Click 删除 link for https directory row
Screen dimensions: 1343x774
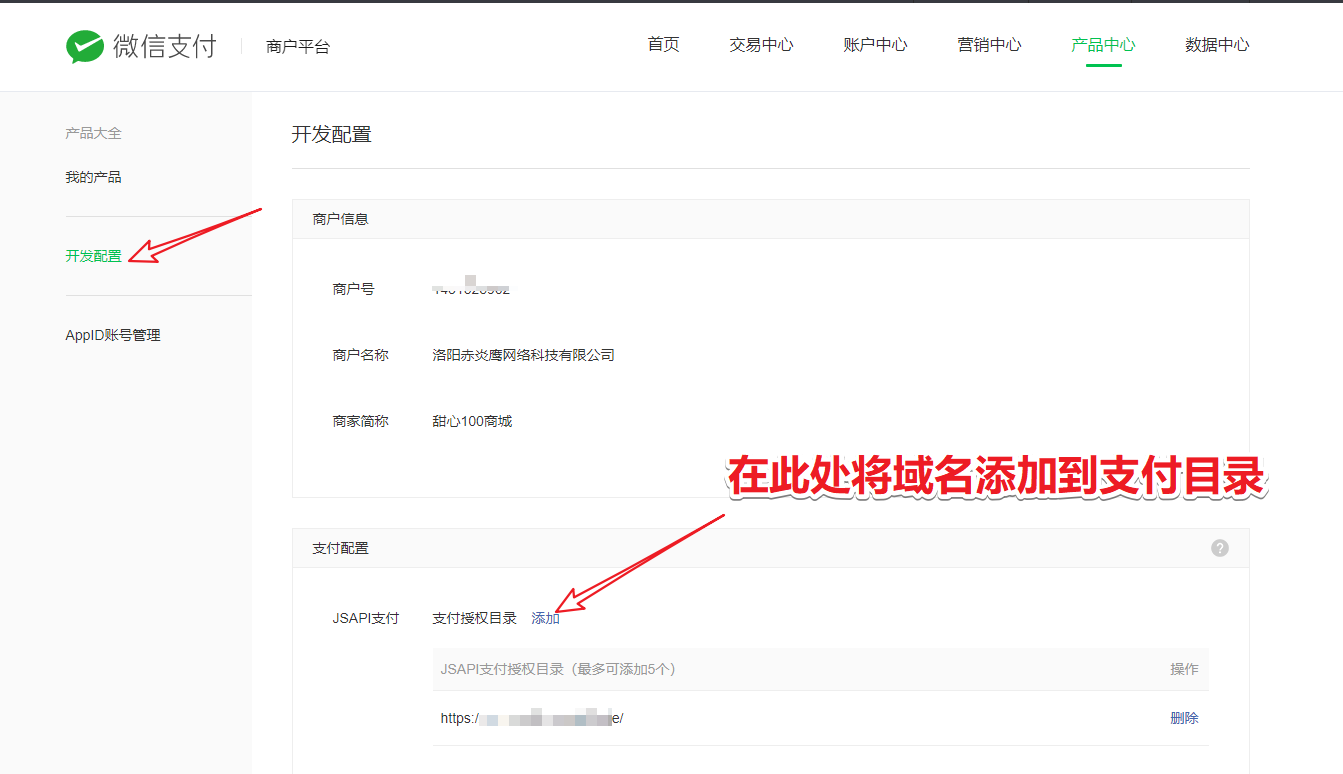tap(1185, 718)
